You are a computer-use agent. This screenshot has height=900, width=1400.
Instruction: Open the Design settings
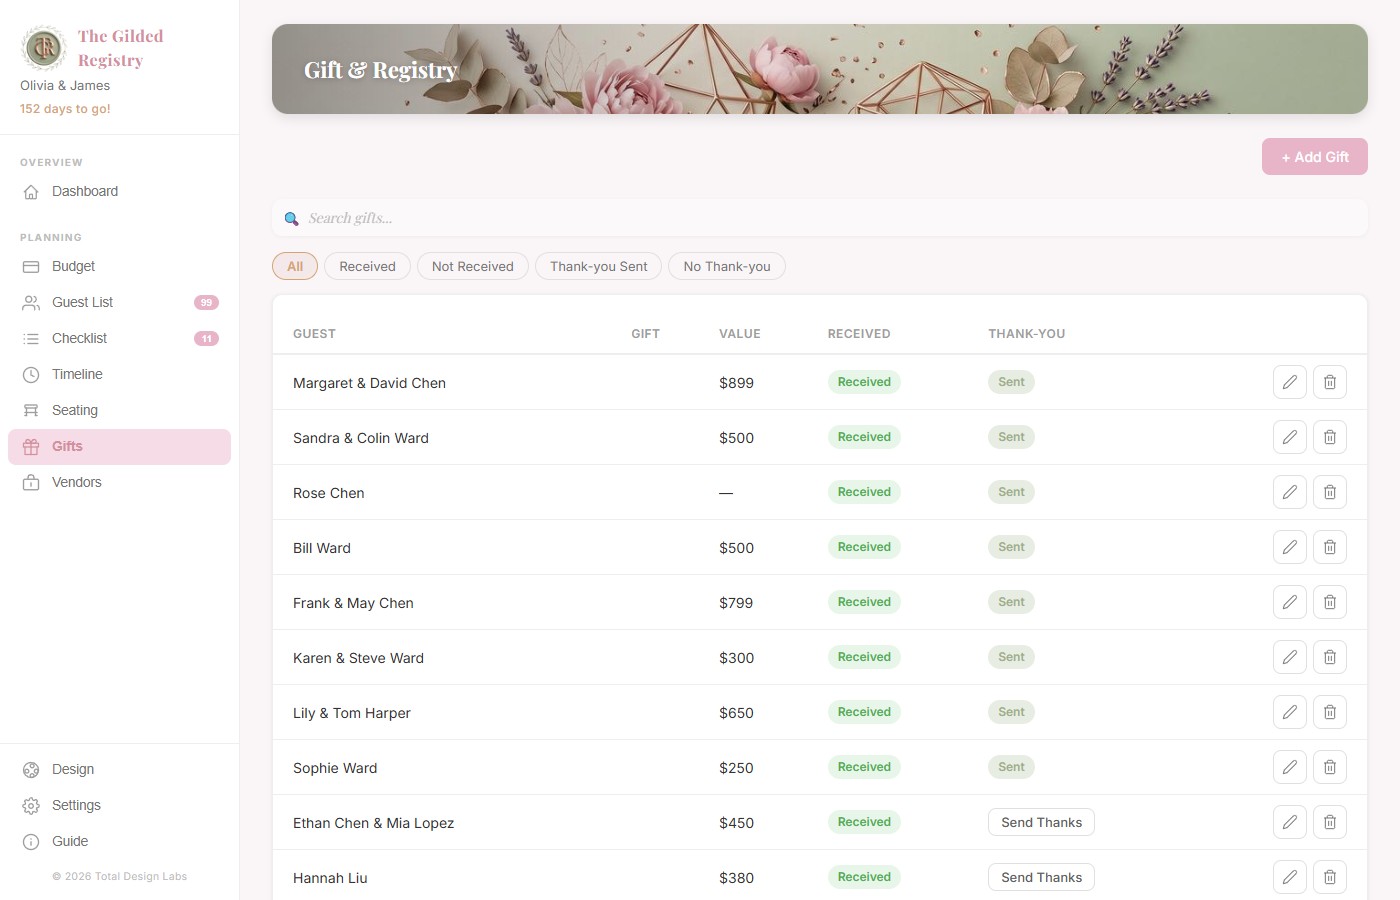[119, 769]
